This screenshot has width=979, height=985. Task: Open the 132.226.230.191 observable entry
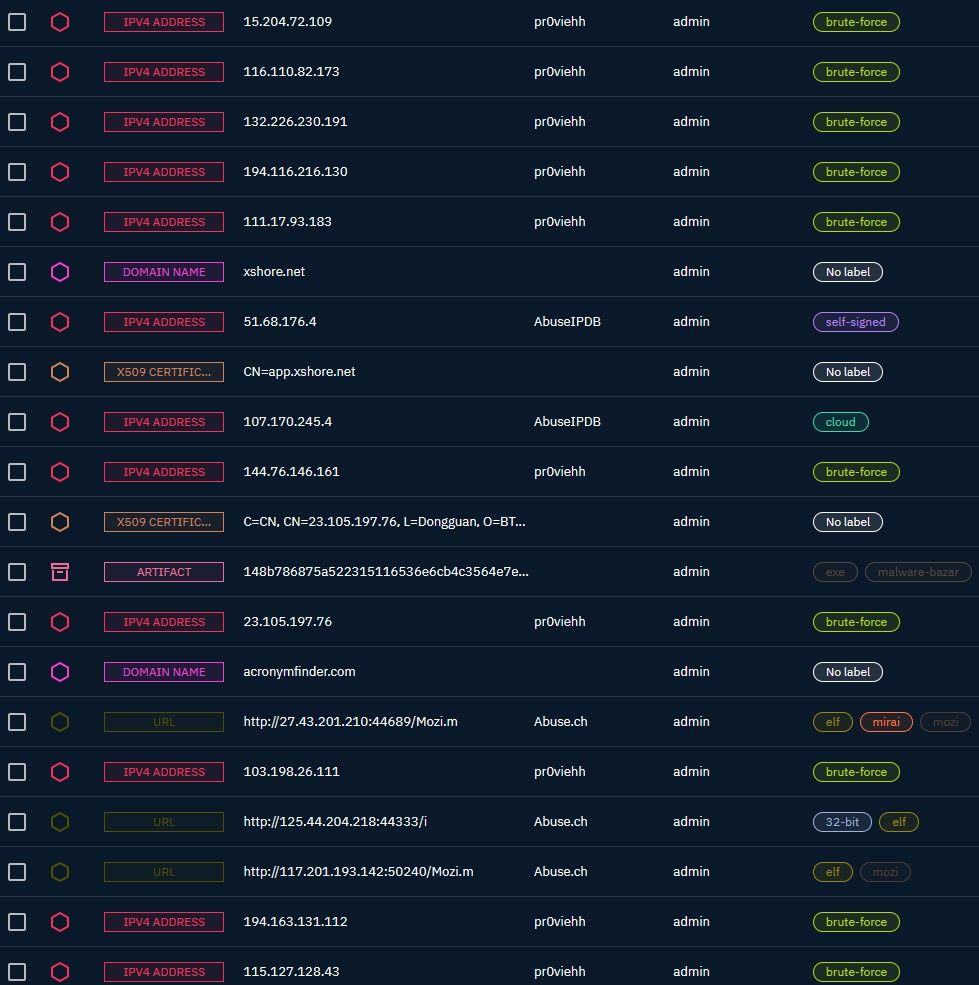295,122
